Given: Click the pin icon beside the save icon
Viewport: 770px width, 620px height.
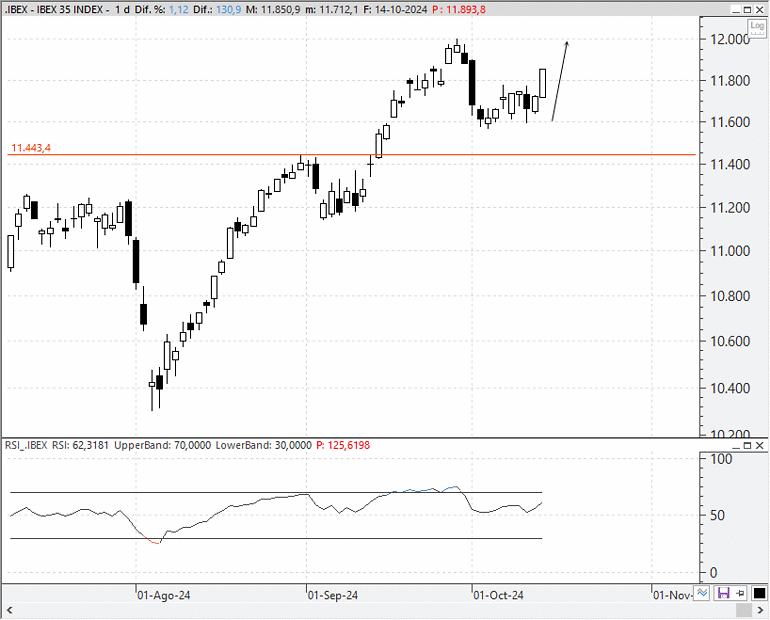Looking at the screenshot, I should click(x=740, y=593).
